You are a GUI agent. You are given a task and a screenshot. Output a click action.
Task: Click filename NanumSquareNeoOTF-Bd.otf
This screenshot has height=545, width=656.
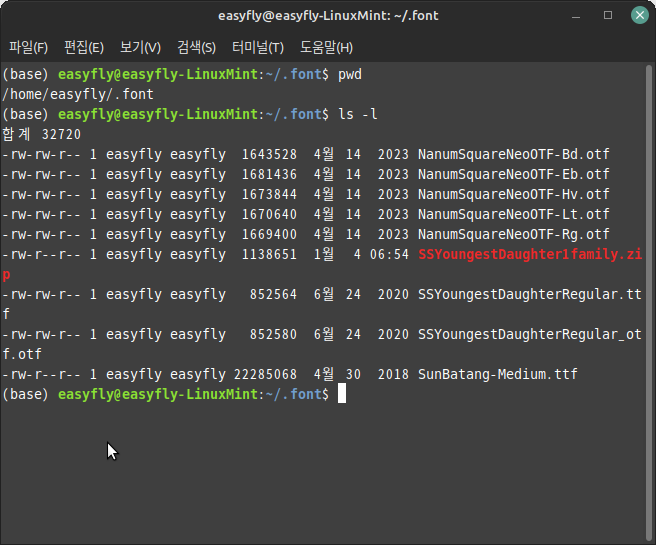coord(513,154)
